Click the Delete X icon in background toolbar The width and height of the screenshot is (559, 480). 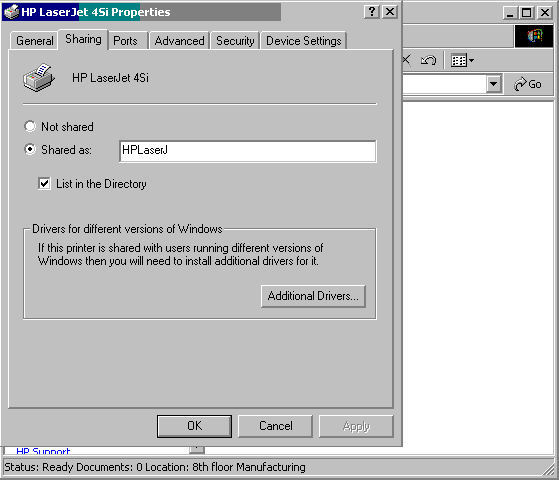406,60
